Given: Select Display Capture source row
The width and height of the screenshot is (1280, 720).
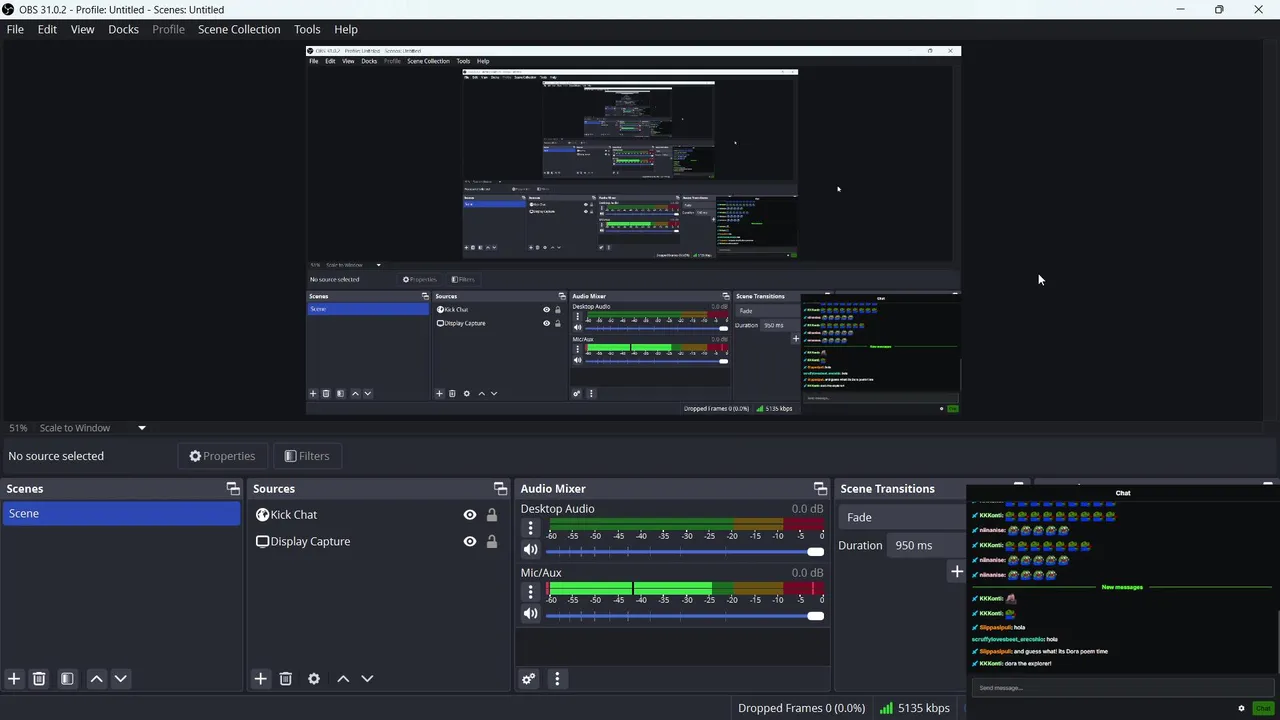Looking at the screenshot, I should (379, 541).
